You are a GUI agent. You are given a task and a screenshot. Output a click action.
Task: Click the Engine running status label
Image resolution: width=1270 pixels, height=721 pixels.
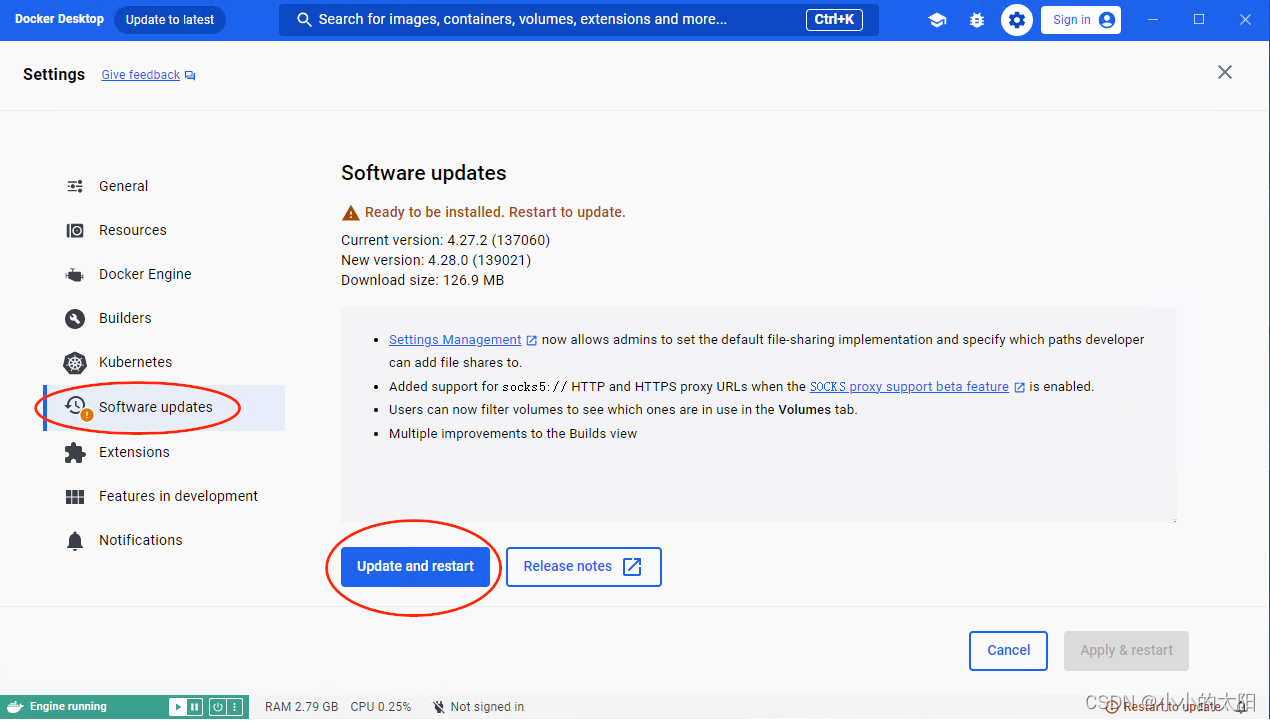(68, 707)
